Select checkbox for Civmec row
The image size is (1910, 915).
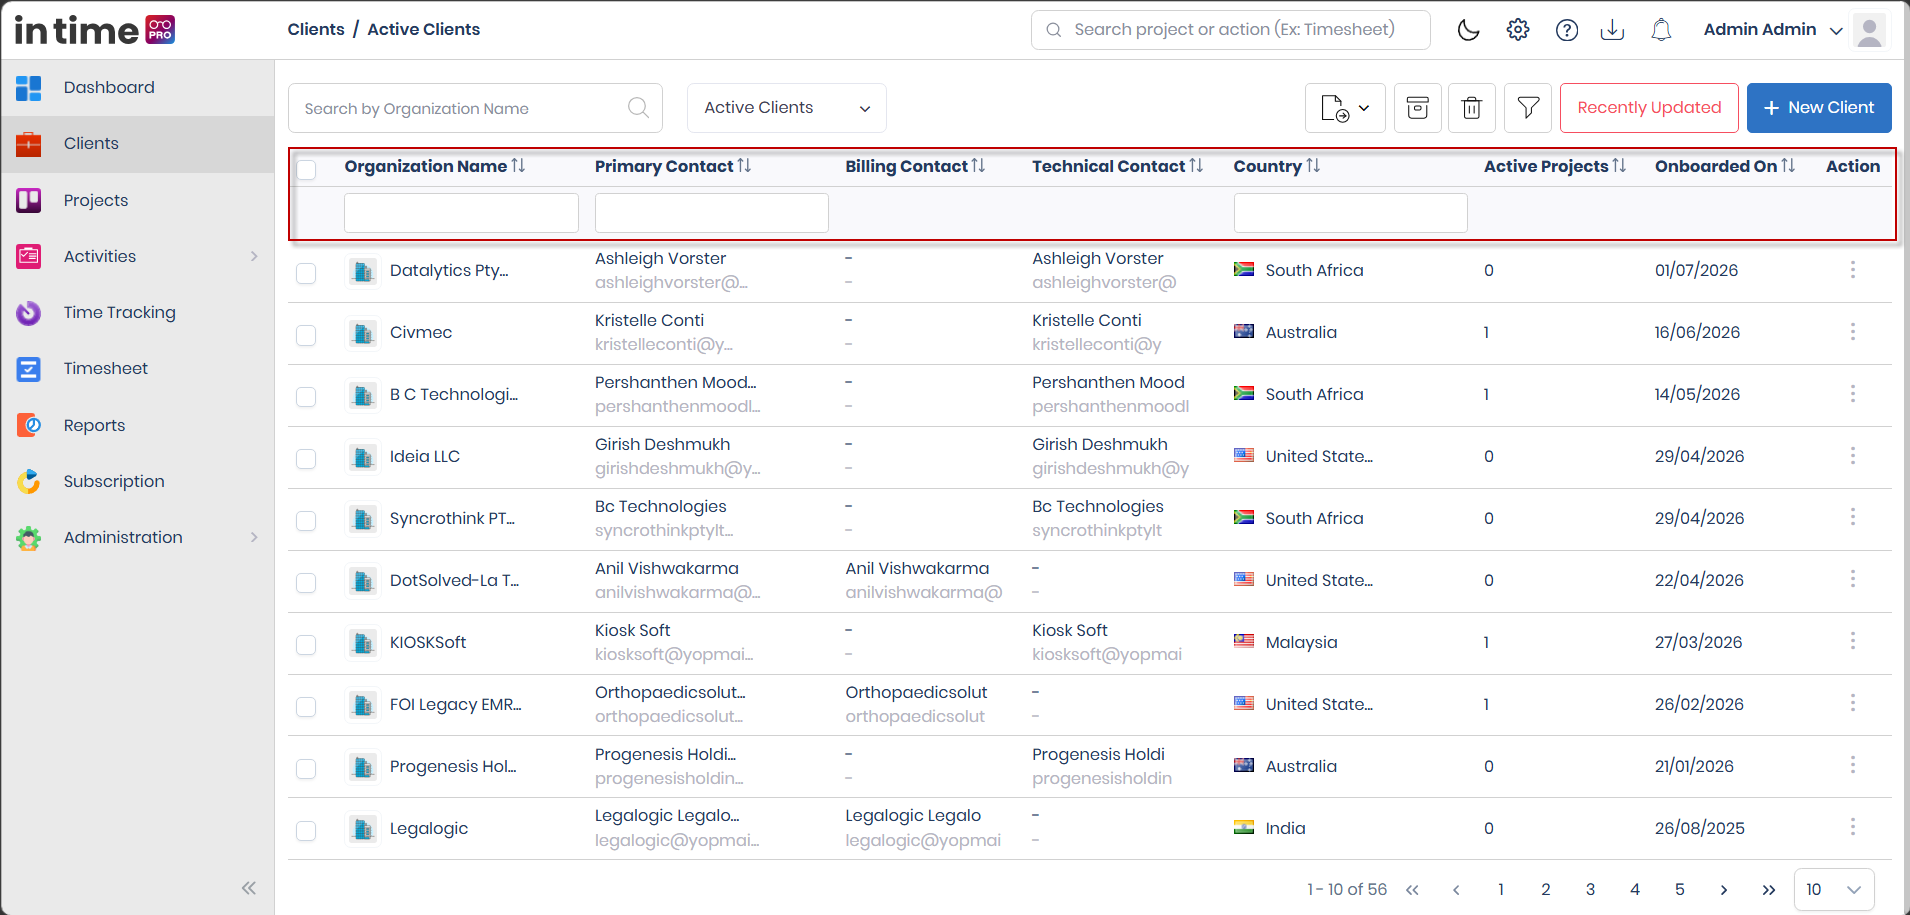[306, 335]
